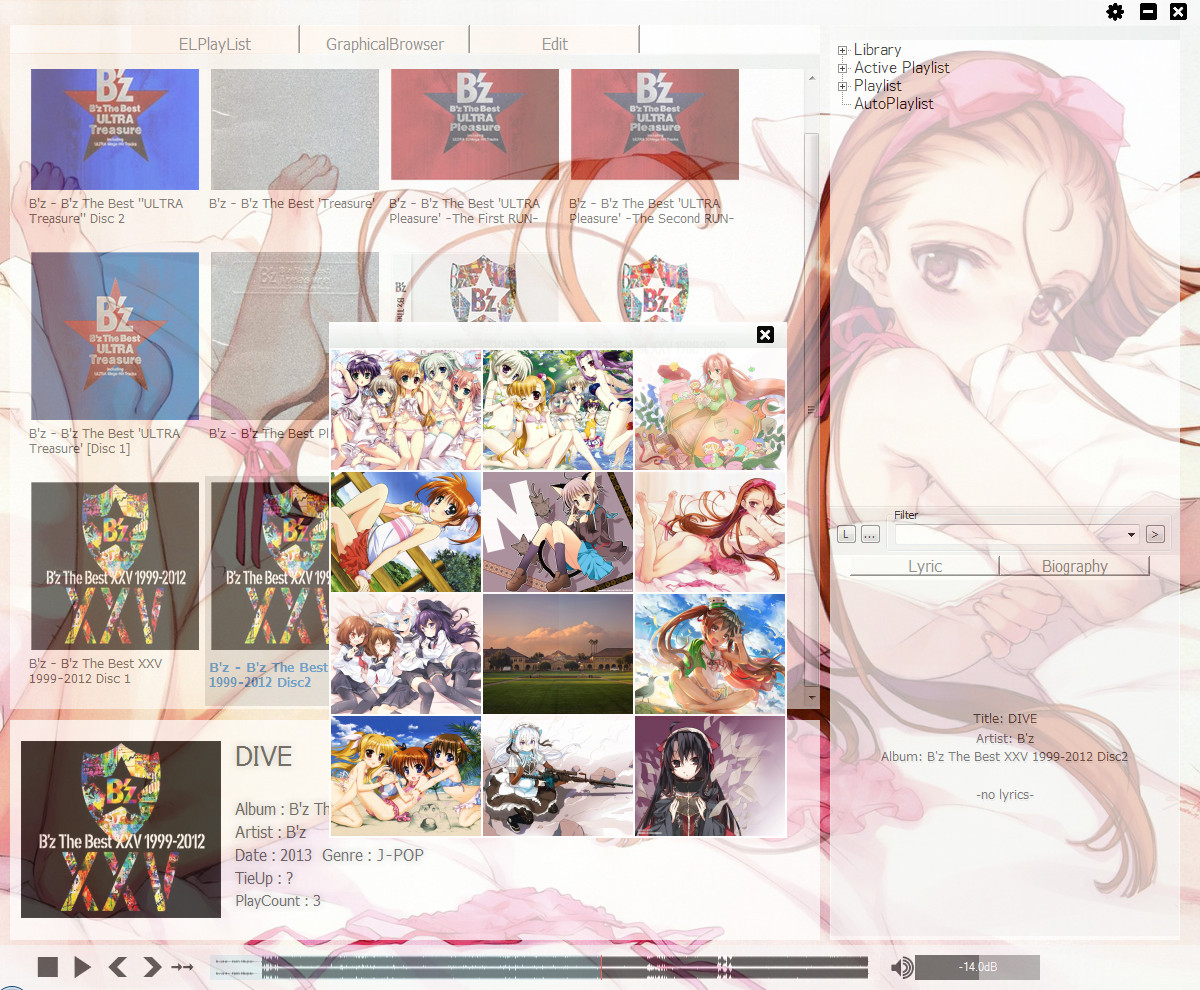1200x990 pixels.
Task: Select ULTRA Pleasure The Second RUN cover
Action: click(655, 124)
